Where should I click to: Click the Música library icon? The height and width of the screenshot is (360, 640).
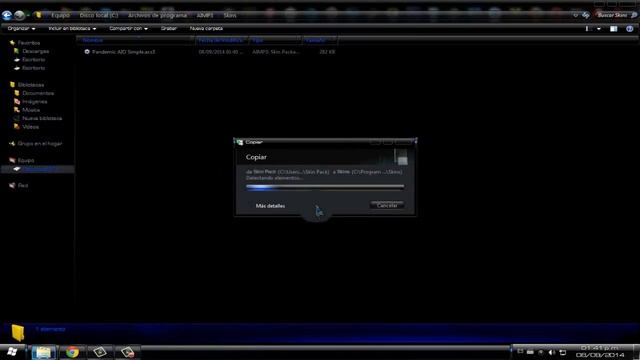point(17,110)
